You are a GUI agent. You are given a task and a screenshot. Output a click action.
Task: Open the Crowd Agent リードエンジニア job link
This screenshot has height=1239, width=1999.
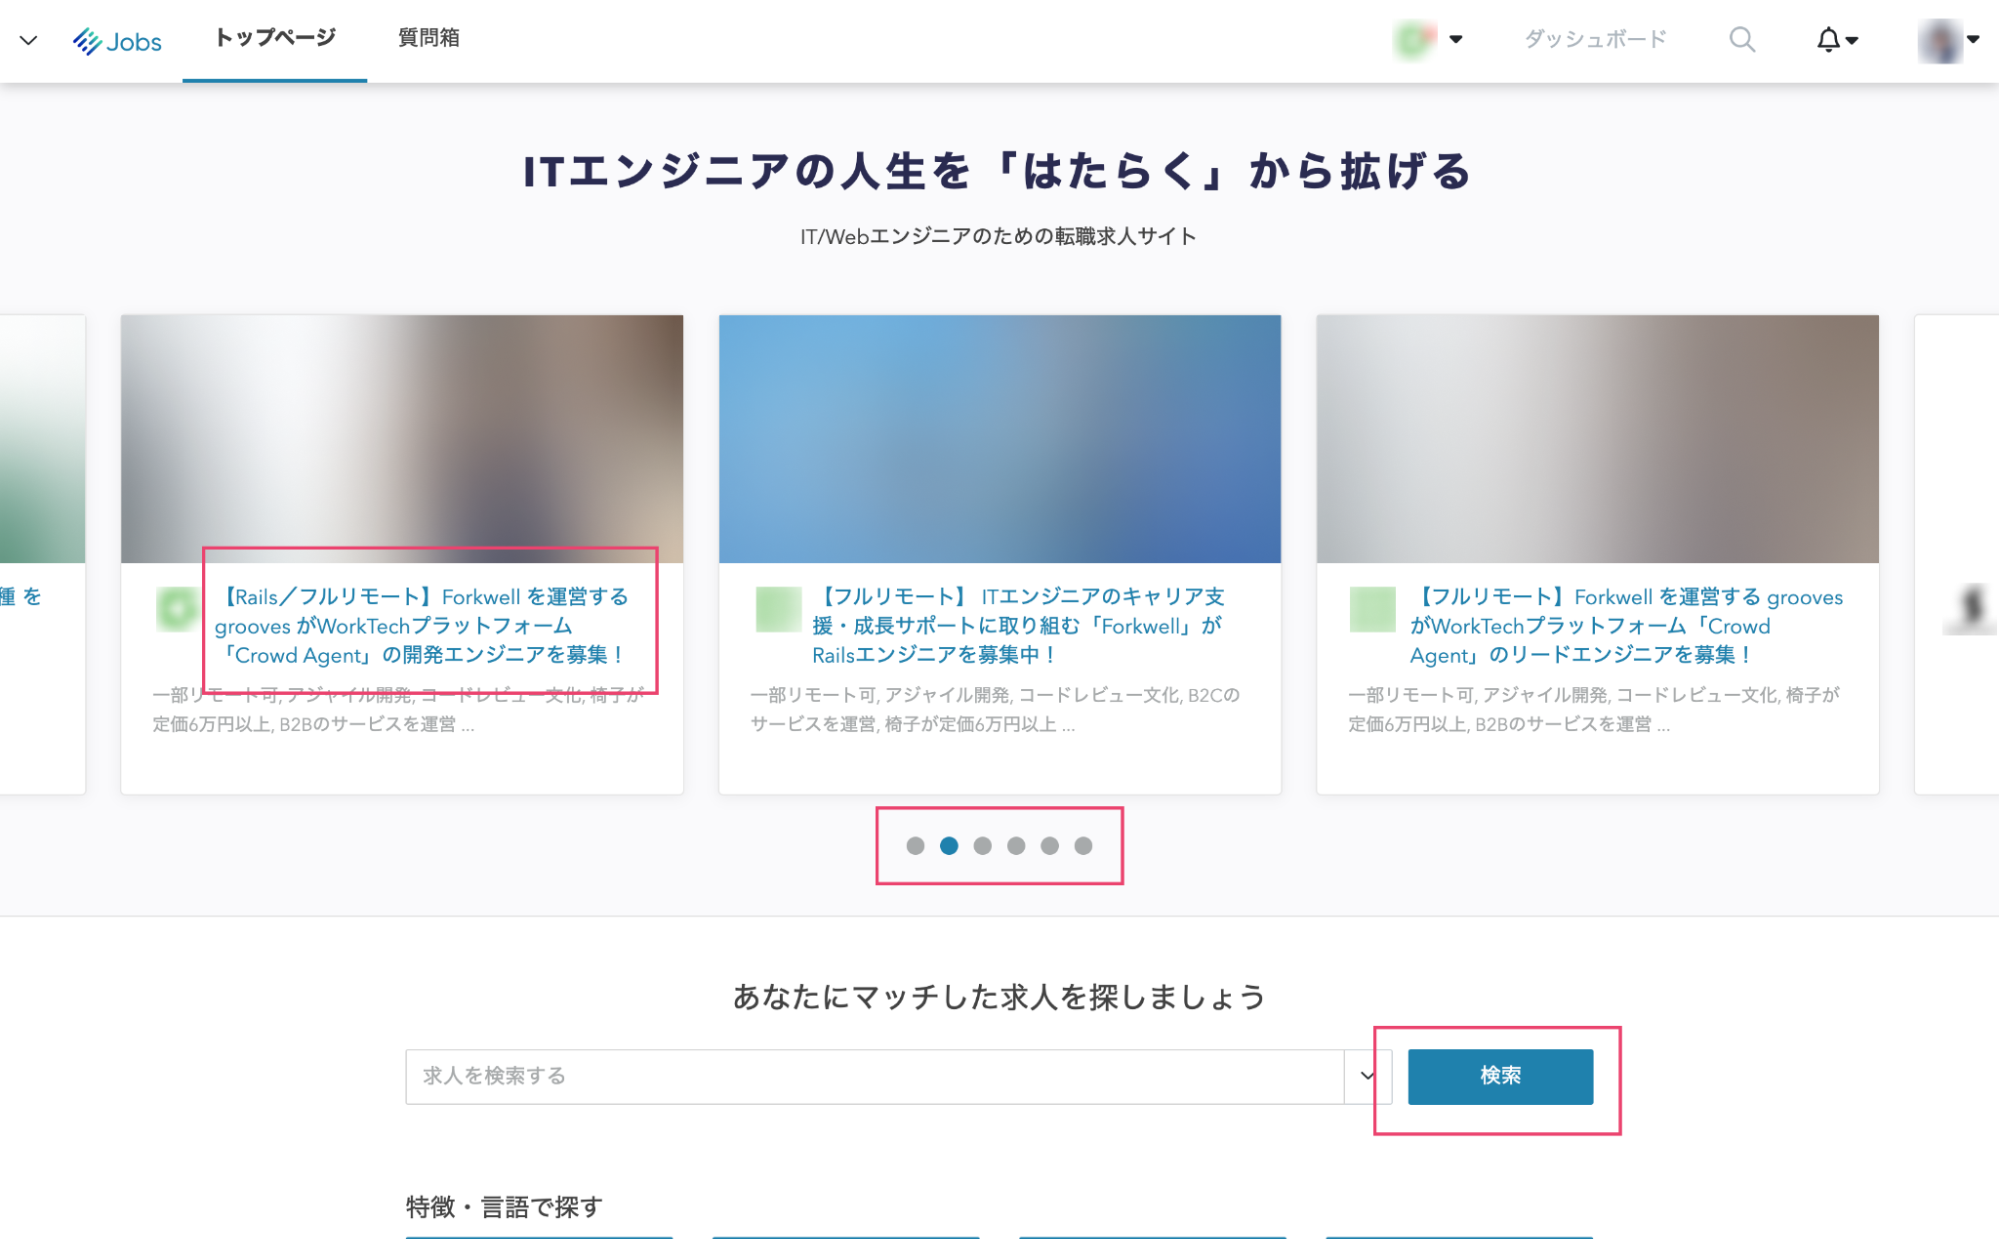coord(1626,626)
